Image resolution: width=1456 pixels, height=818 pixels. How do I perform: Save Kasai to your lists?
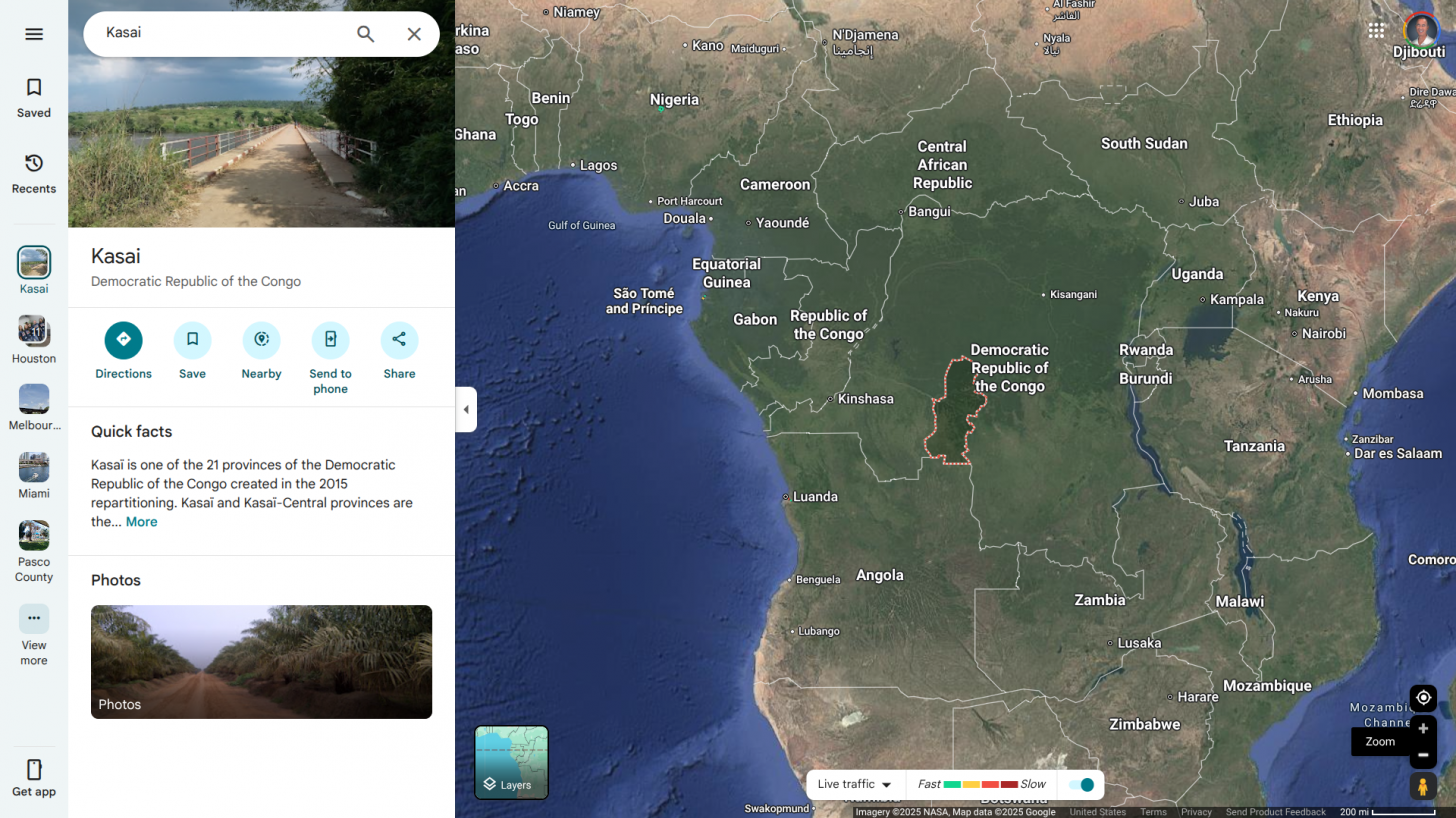pos(192,340)
